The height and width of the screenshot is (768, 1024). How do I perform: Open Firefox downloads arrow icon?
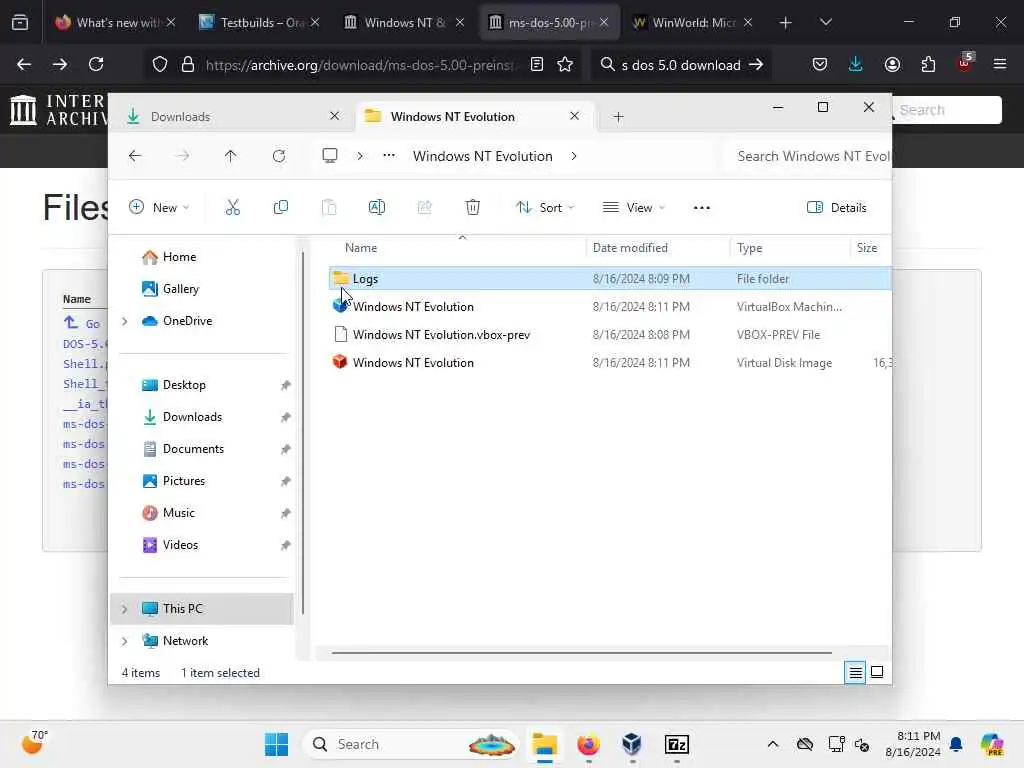coord(856,64)
